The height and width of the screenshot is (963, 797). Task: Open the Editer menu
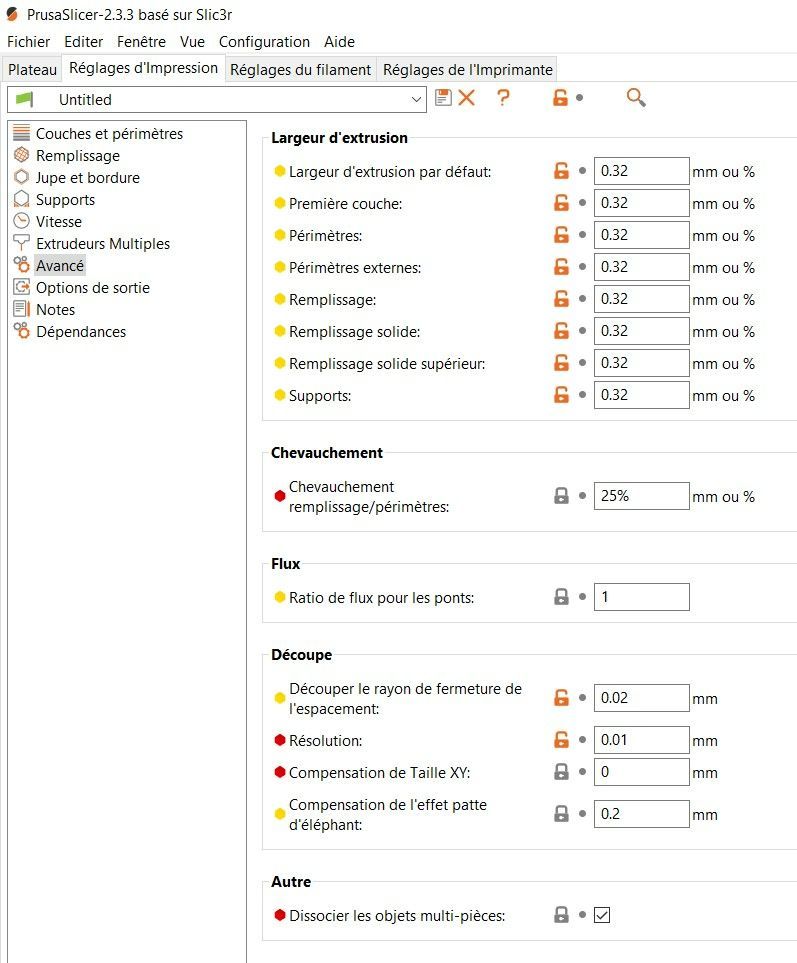coord(84,42)
